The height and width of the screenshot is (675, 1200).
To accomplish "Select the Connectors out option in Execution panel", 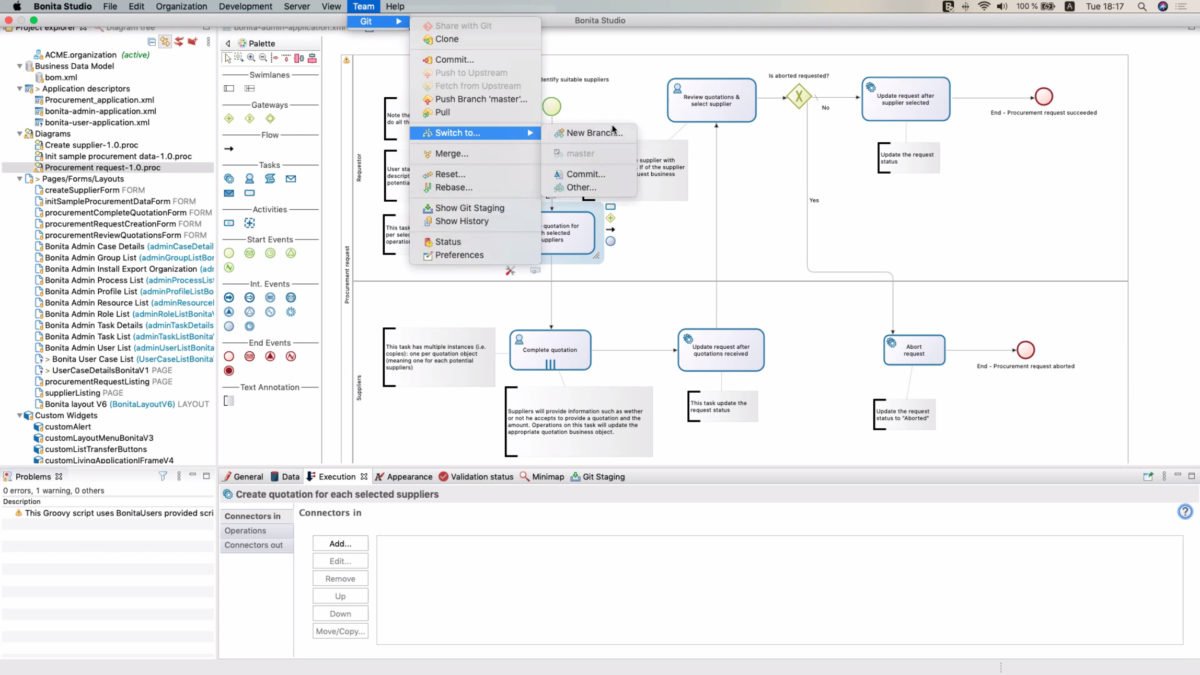I will [x=254, y=544].
